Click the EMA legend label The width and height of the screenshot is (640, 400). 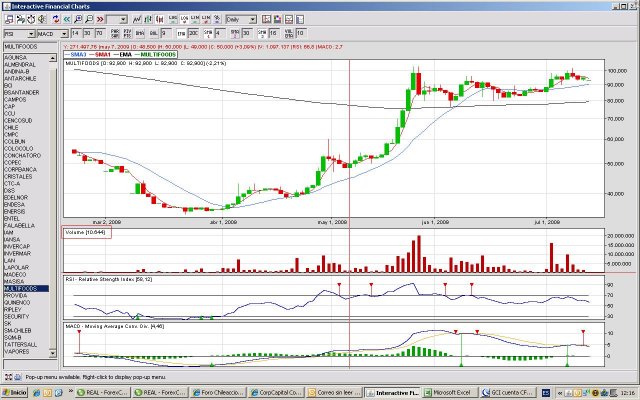123,55
